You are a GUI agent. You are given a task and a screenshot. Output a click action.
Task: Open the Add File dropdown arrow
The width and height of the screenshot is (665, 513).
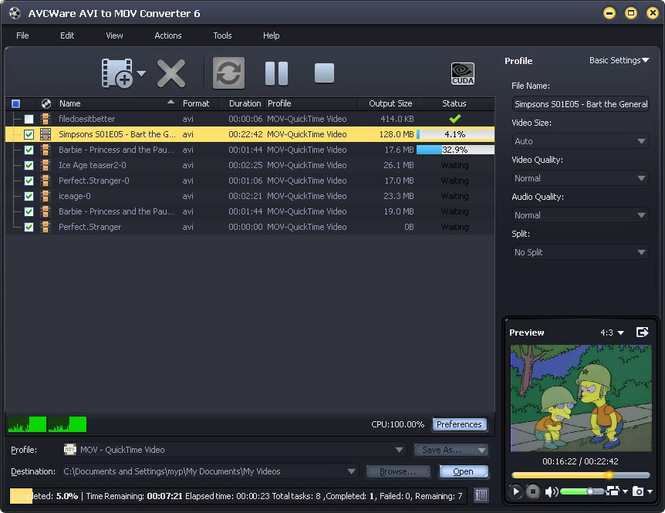point(142,73)
